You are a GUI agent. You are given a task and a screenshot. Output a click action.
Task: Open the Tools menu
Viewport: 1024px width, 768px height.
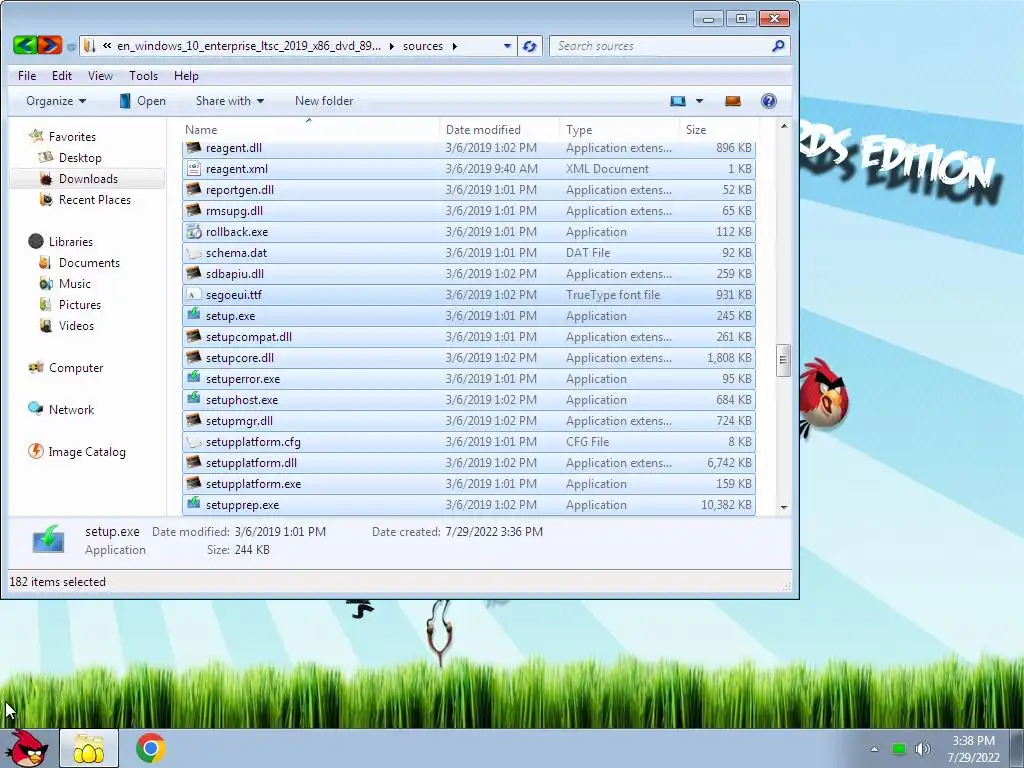143,76
